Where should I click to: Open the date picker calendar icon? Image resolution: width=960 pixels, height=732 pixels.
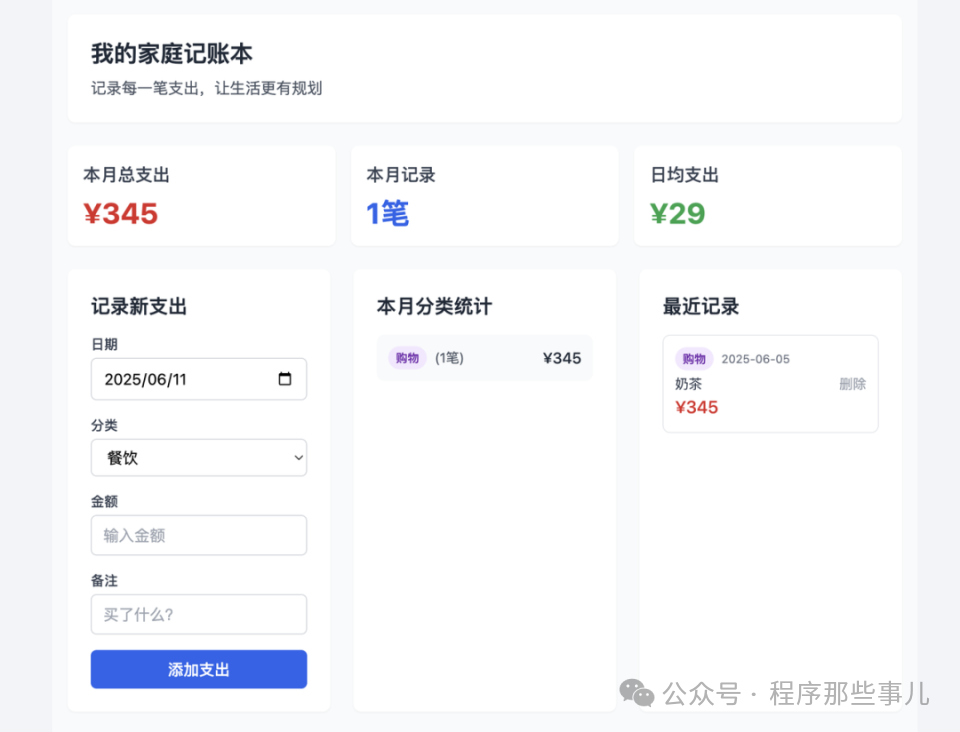click(x=284, y=379)
